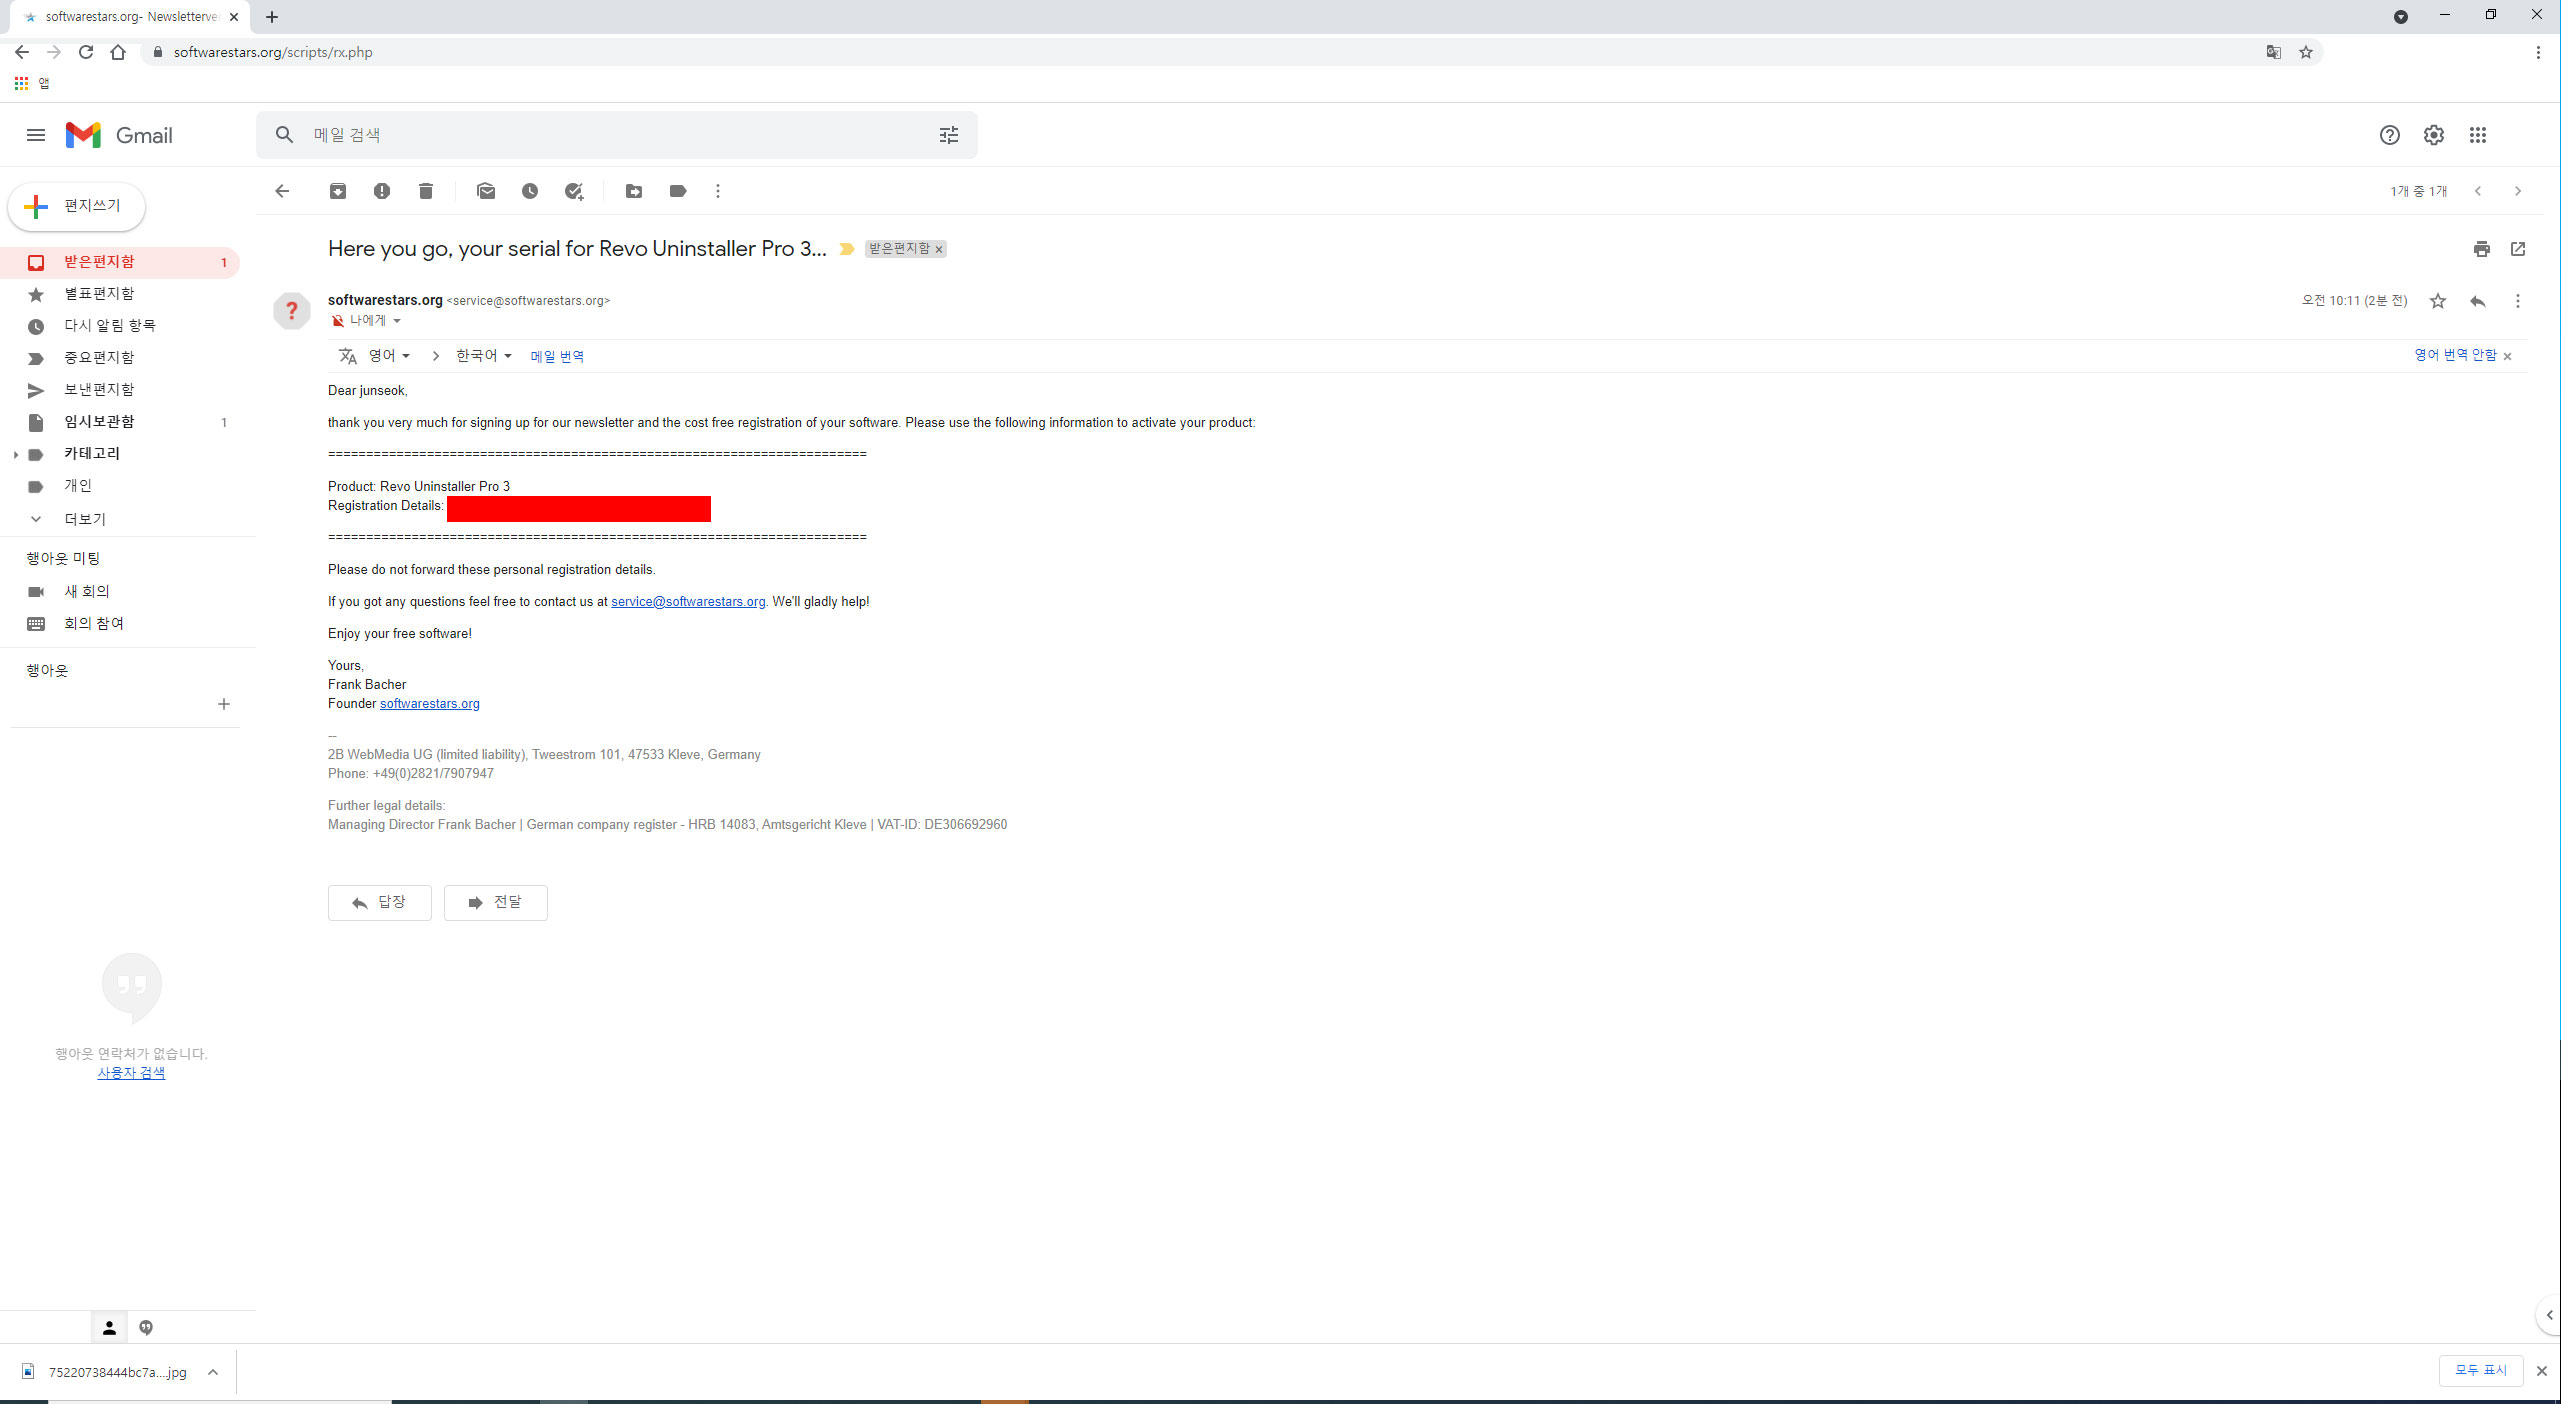2561x1404 pixels.
Task: Open the 받은편지함 folder
Action: click(x=120, y=262)
